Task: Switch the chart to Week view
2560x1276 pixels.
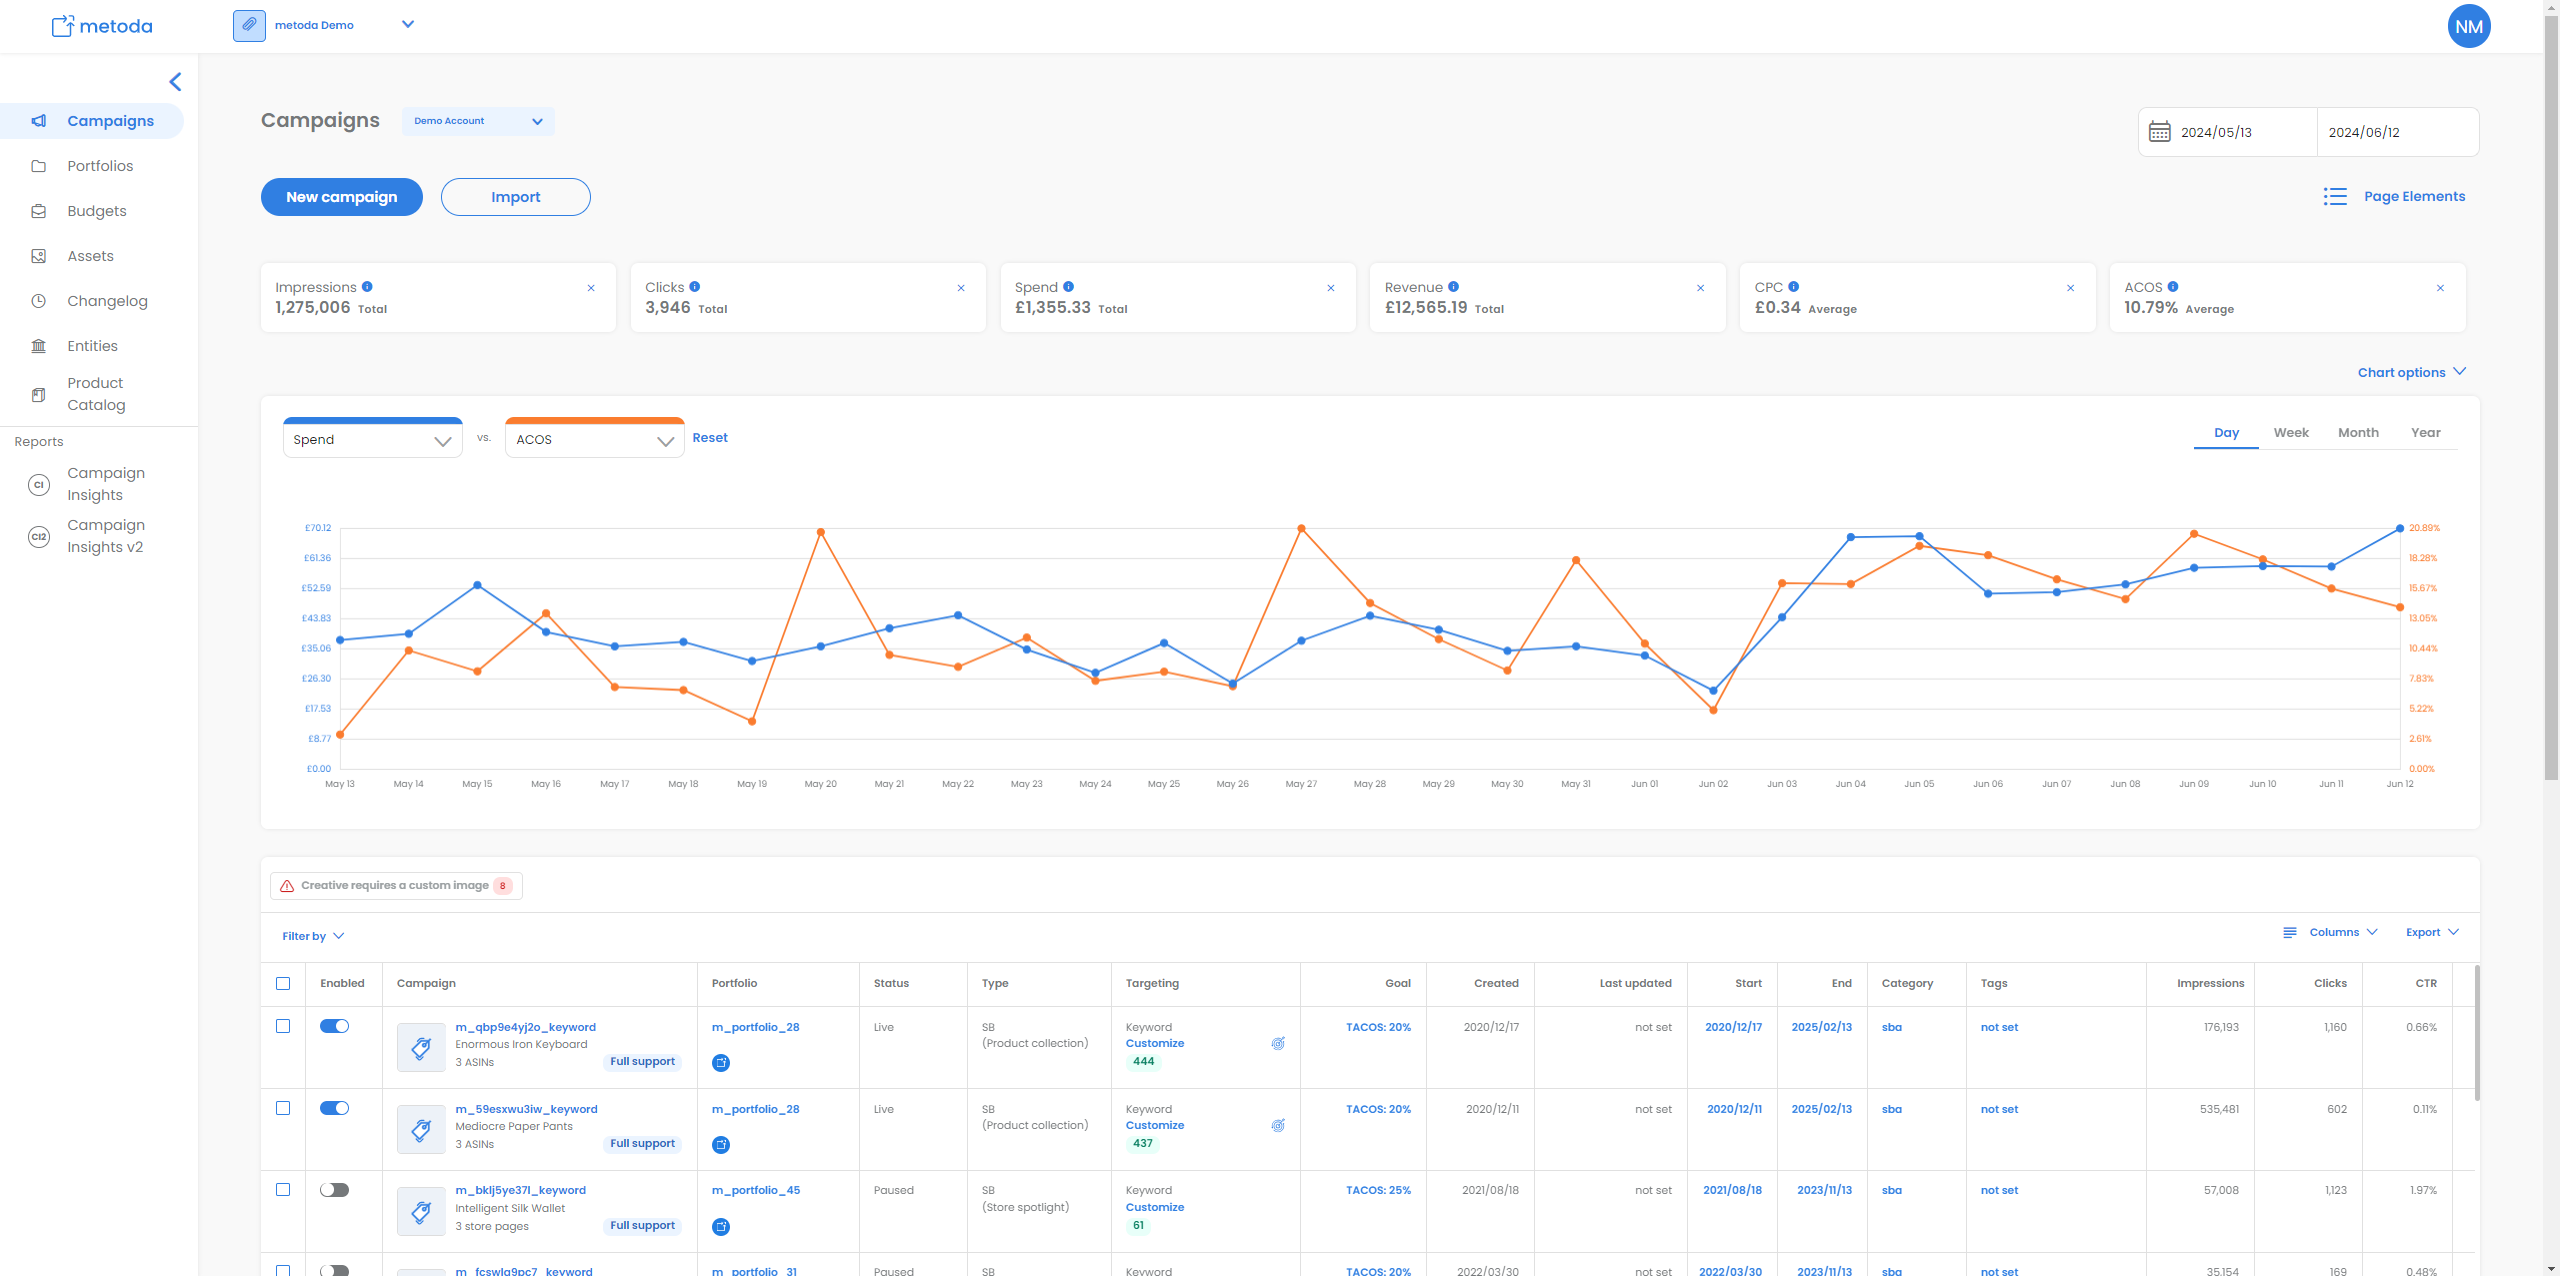Action: pos(2290,433)
